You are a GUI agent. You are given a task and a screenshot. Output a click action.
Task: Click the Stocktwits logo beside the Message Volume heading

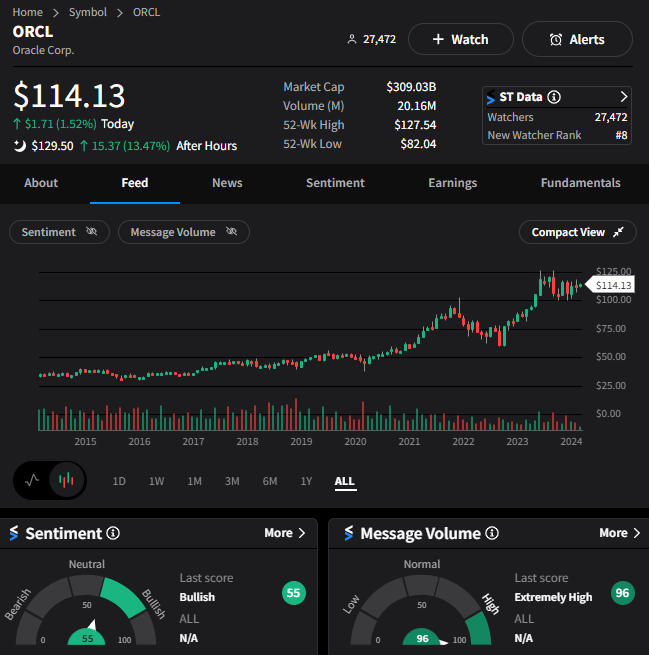pos(349,533)
